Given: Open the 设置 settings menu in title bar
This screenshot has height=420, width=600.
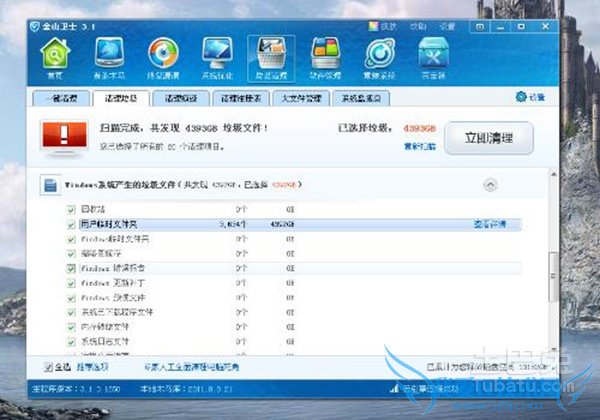Looking at the screenshot, I should [x=447, y=26].
